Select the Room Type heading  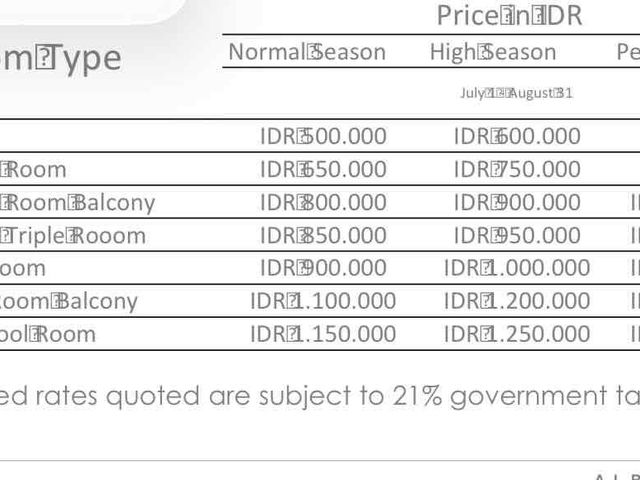click(x=60, y=59)
